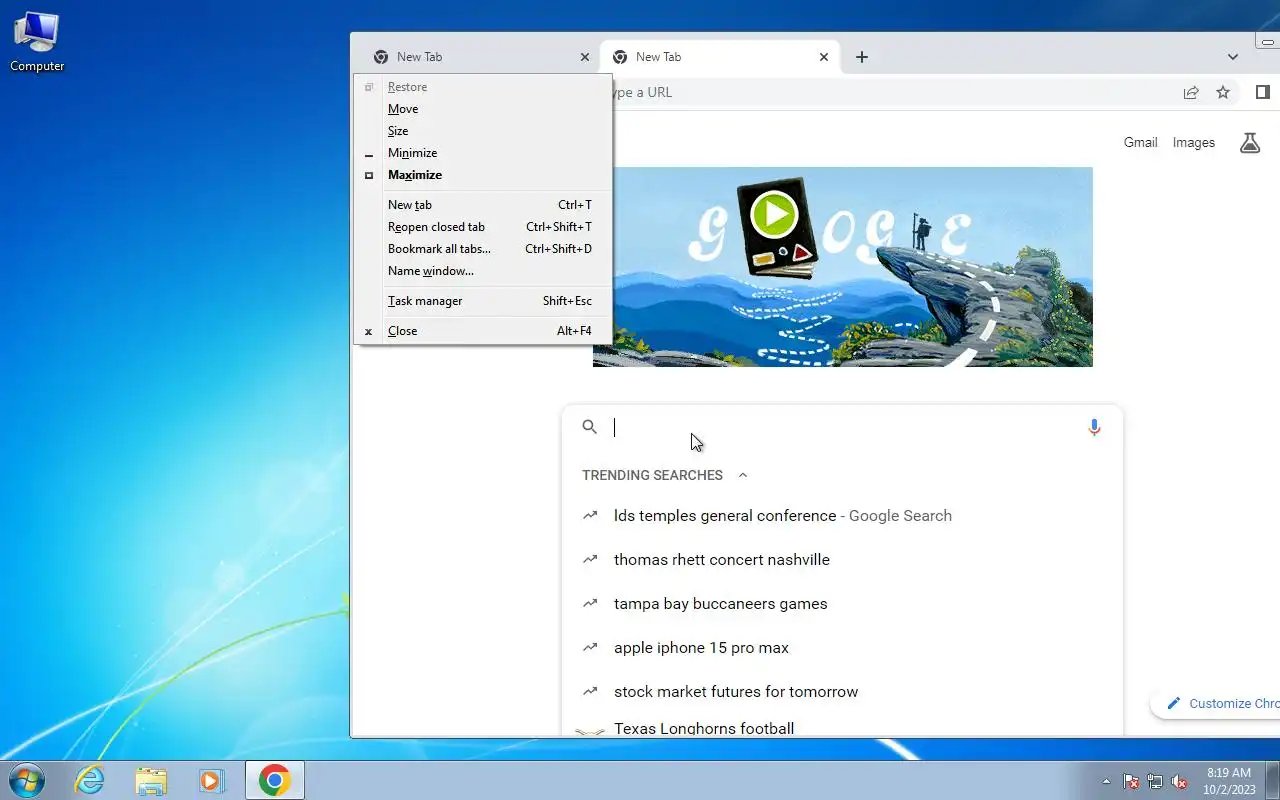Select tampa bay buccaneers games suggestion

click(x=842, y=604)
